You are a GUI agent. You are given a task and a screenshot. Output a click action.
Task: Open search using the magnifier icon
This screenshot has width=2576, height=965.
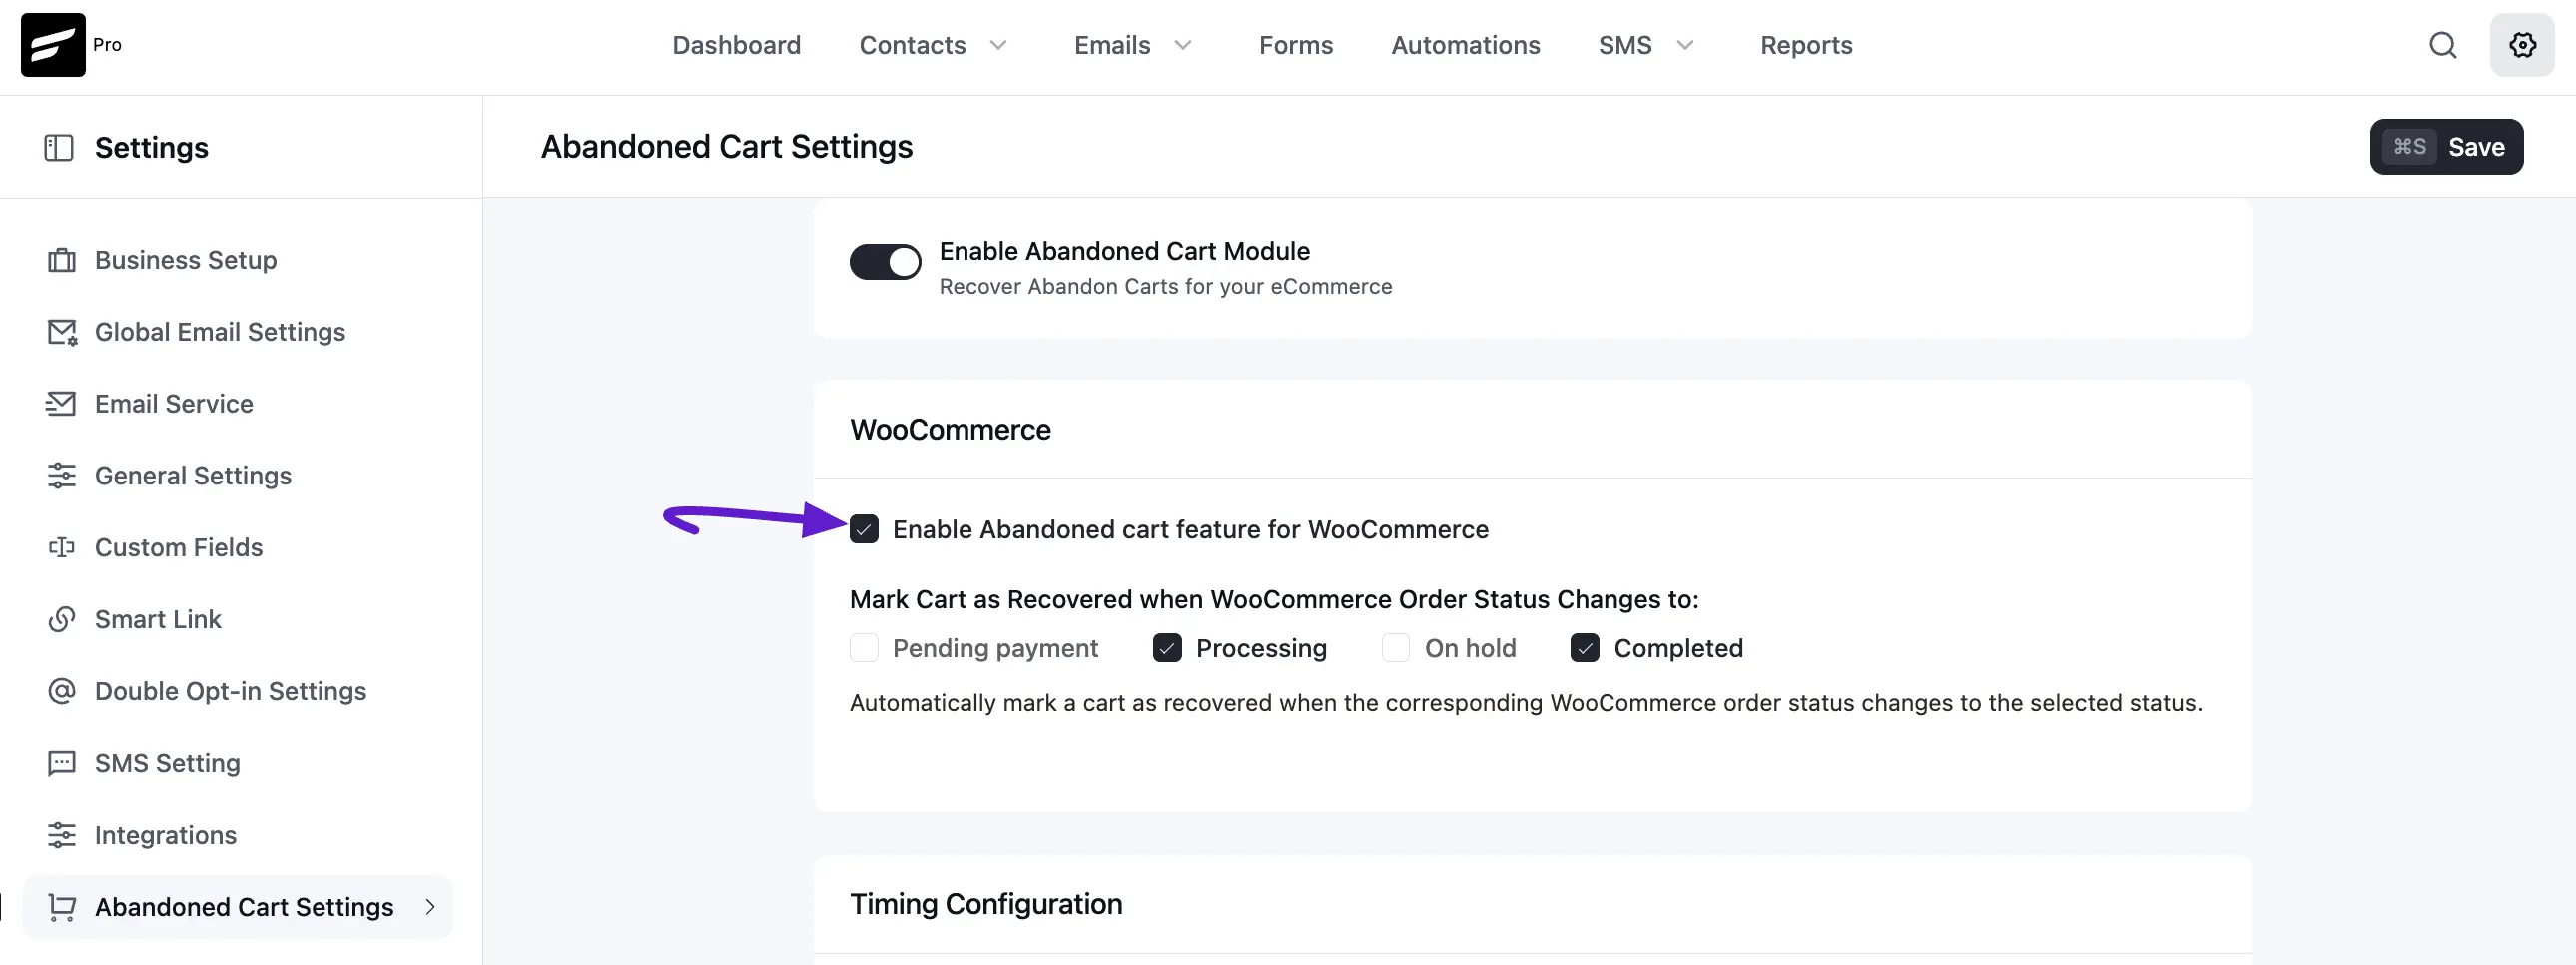(2443, 45)
